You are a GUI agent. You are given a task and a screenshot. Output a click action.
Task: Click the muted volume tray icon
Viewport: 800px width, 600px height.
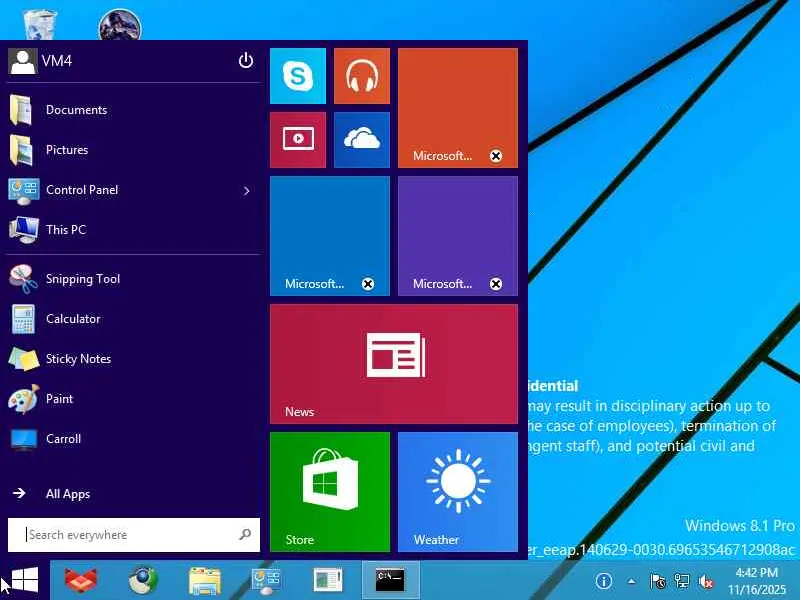point(706,581)
